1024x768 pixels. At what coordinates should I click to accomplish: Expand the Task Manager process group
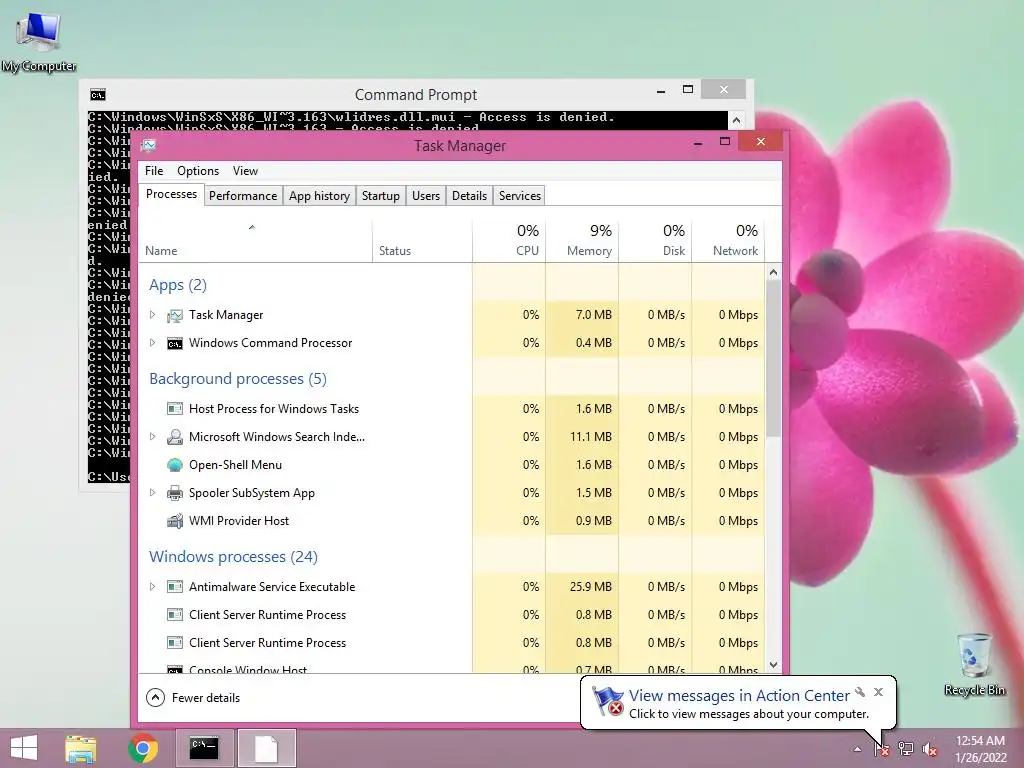tap(152, 315)
